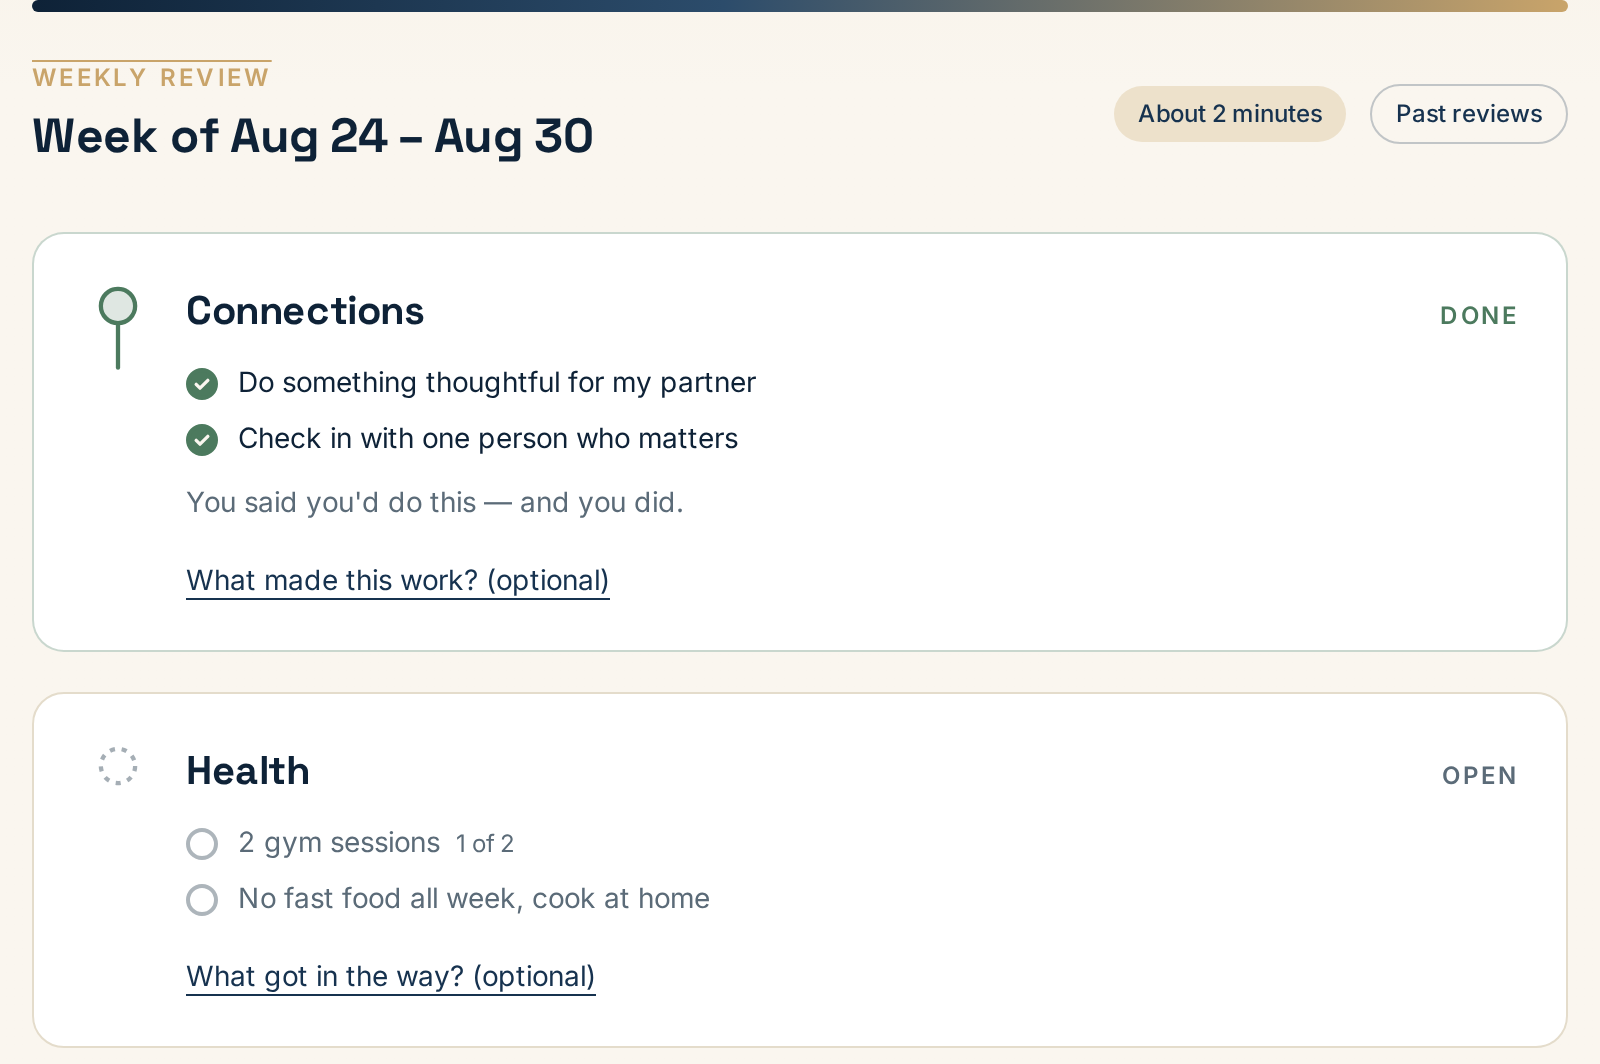
Task: Tick the 'No fast food all week' circle
Action: point(202,899)
